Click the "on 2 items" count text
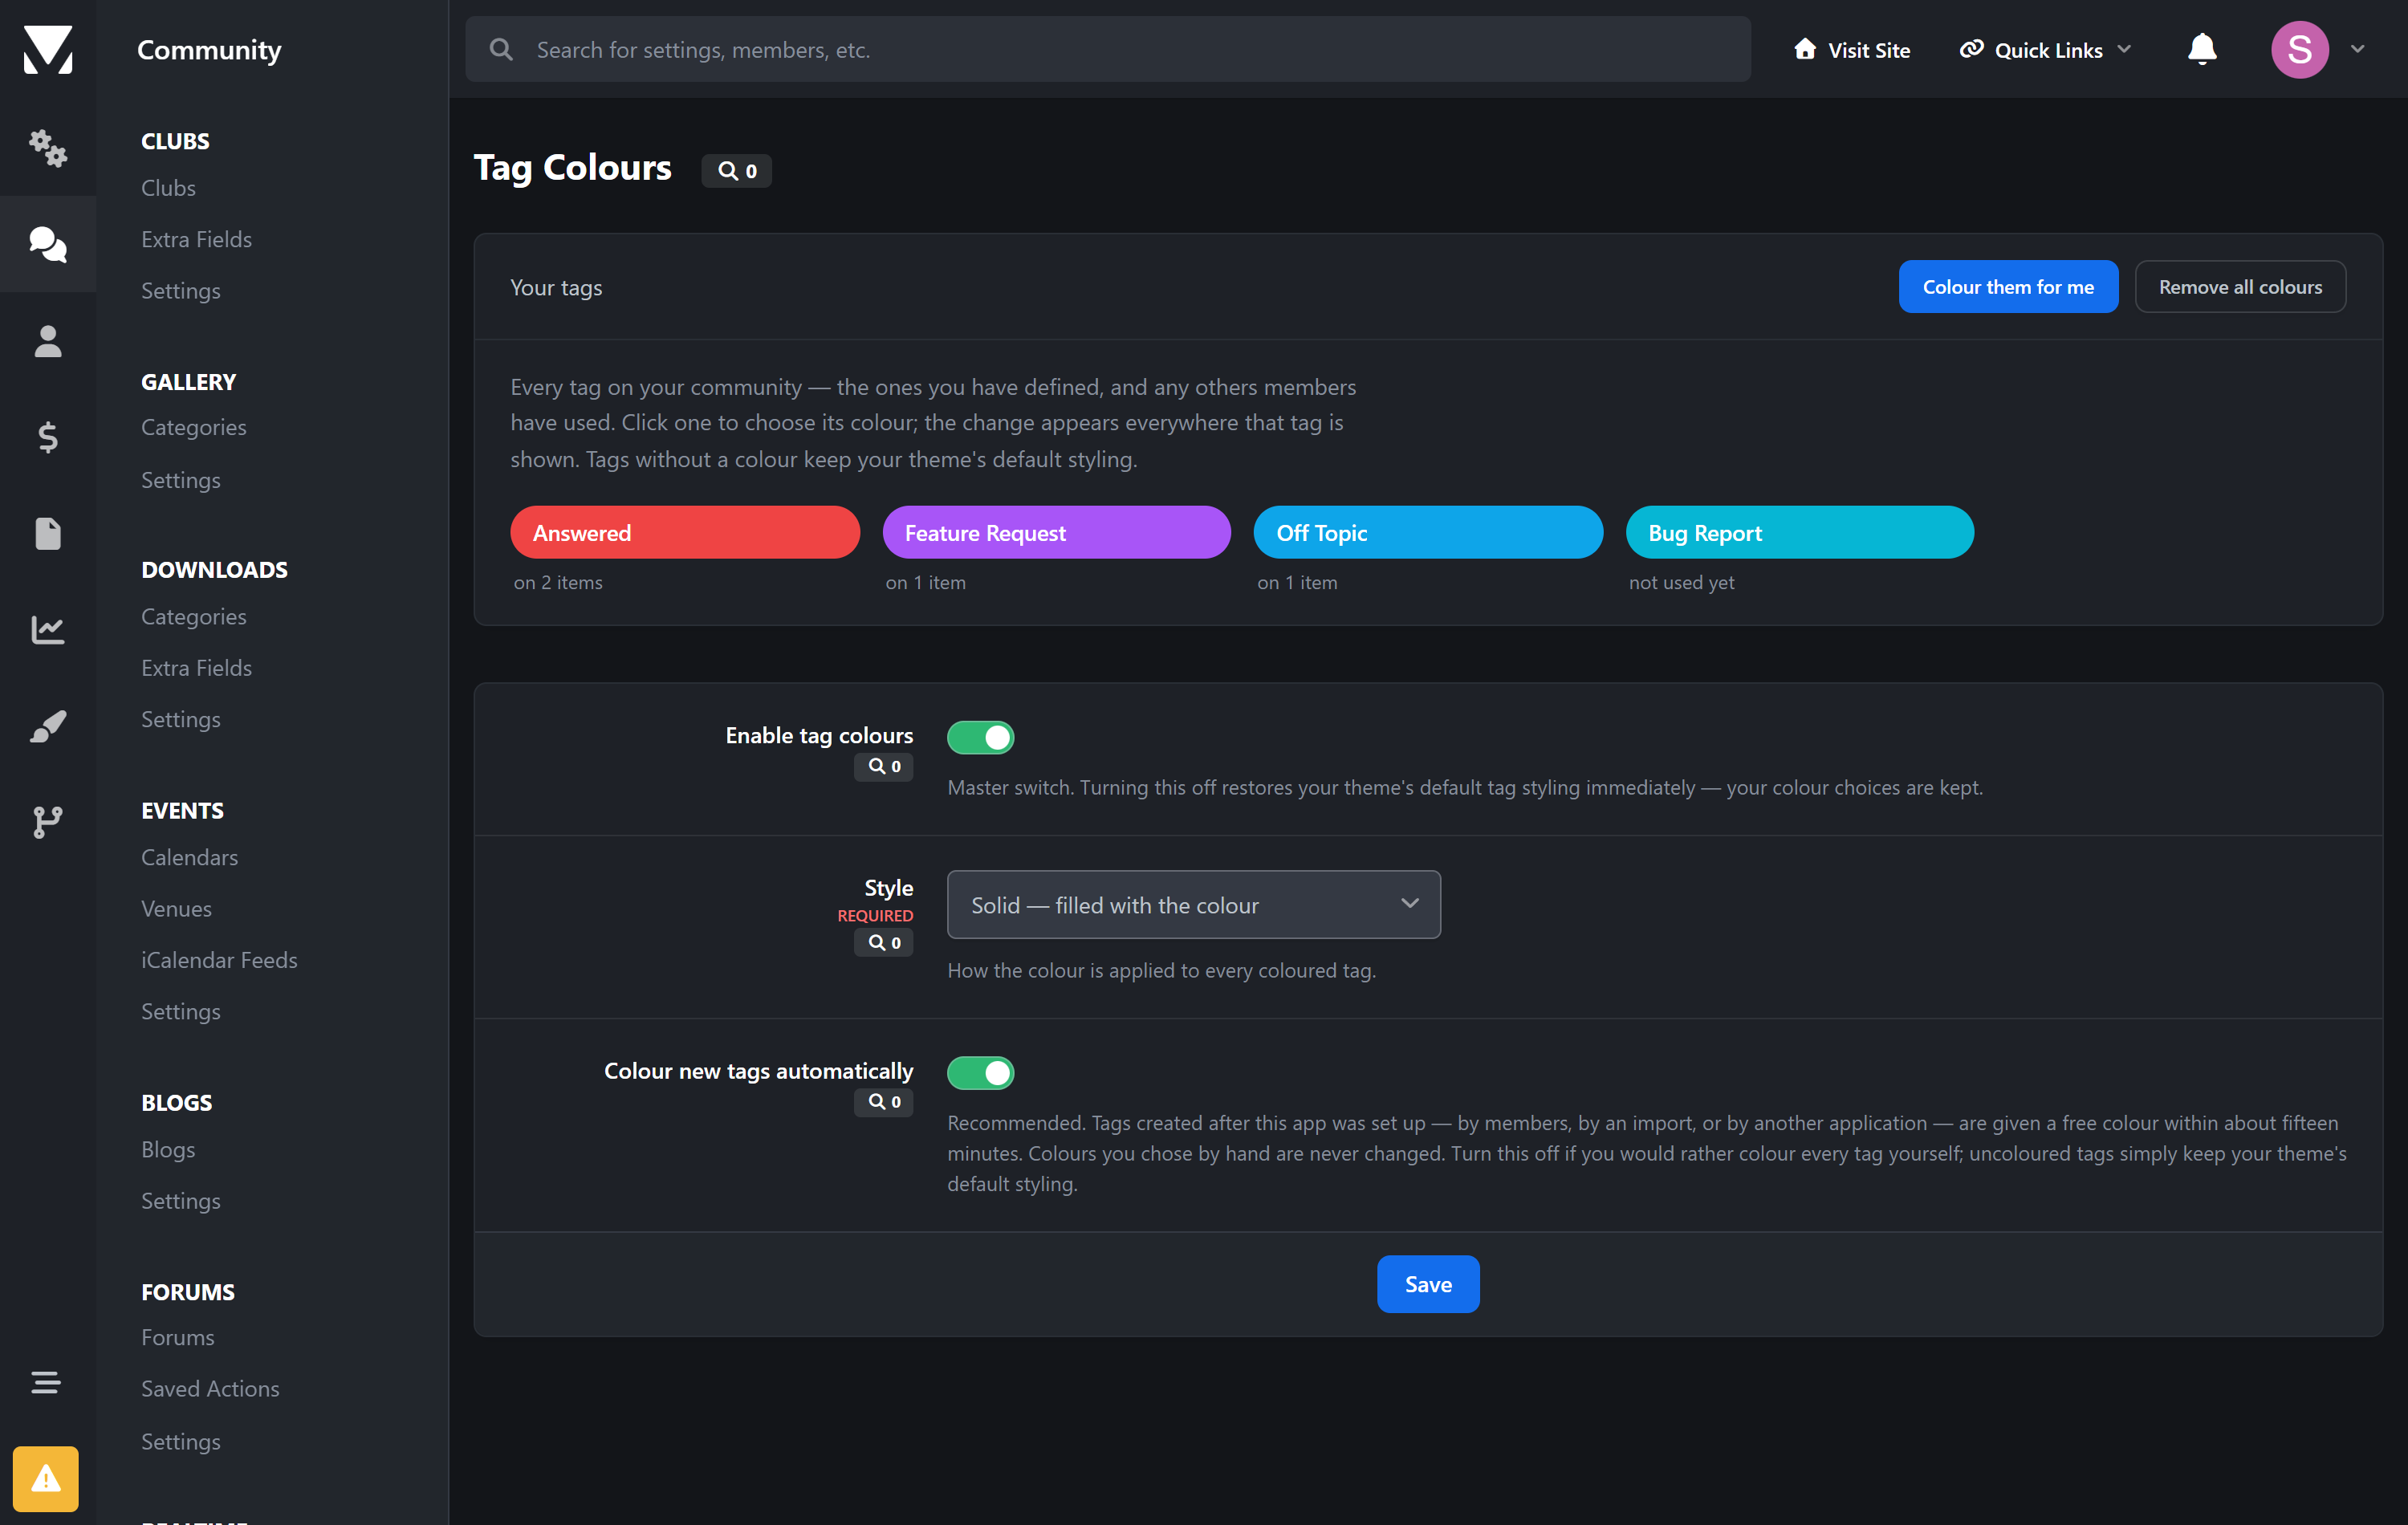This screenshot has width=2408, height=1525. pos(558,583)
